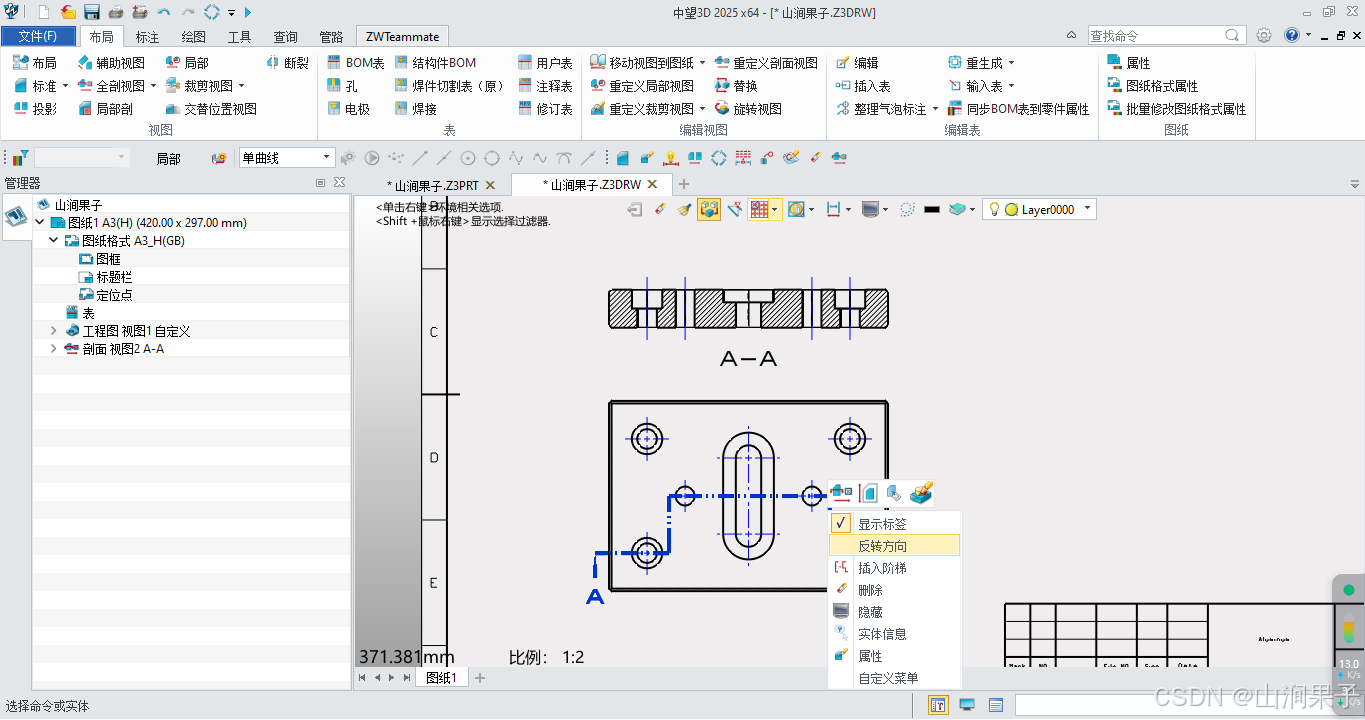The height and width of the screenshot is (720, 1365).
Task: Expand the 剖面 视图2 A-A tree node
Action: [53, 349]
